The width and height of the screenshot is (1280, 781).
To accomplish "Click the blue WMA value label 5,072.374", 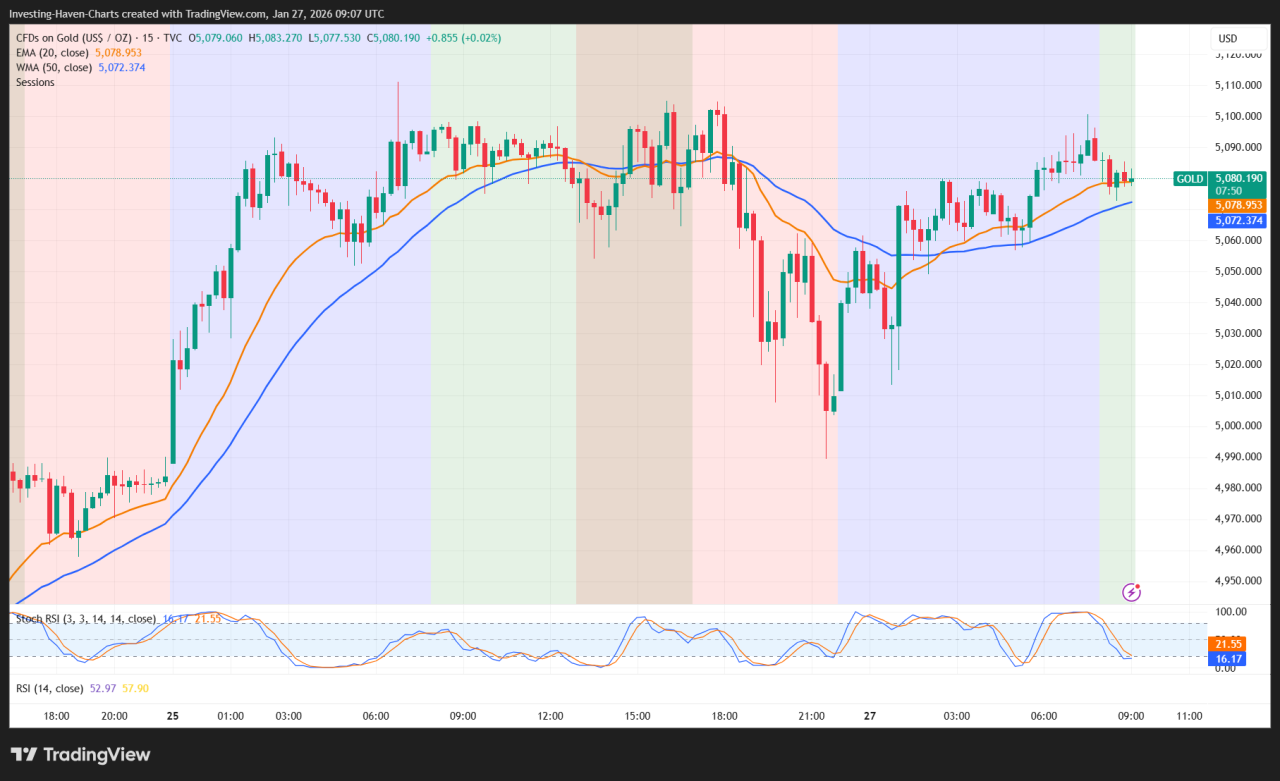I will coord(1237,220).
